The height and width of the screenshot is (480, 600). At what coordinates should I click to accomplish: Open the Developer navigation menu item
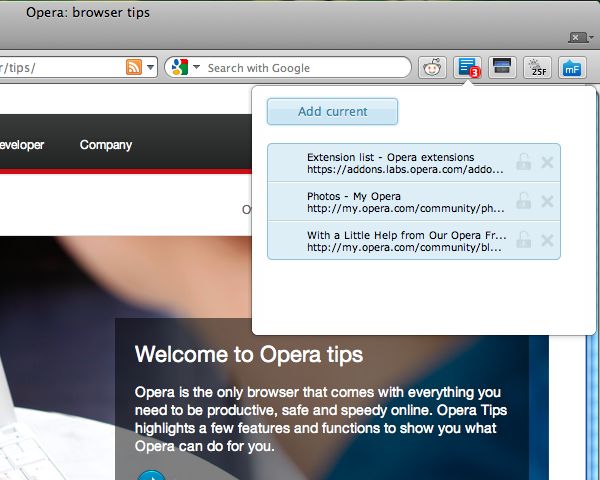(22, 145)
